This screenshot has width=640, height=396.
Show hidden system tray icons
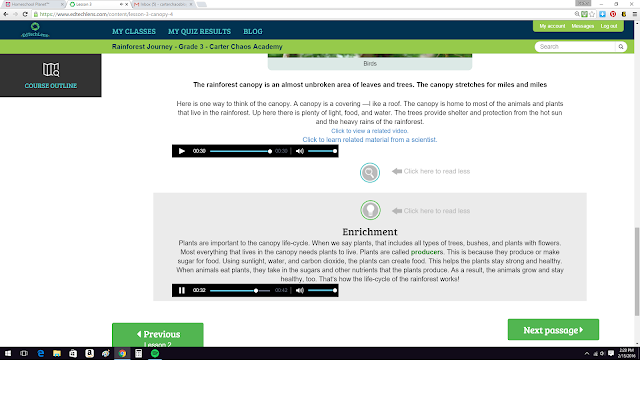pyautogui.click(x=587, y=354)
